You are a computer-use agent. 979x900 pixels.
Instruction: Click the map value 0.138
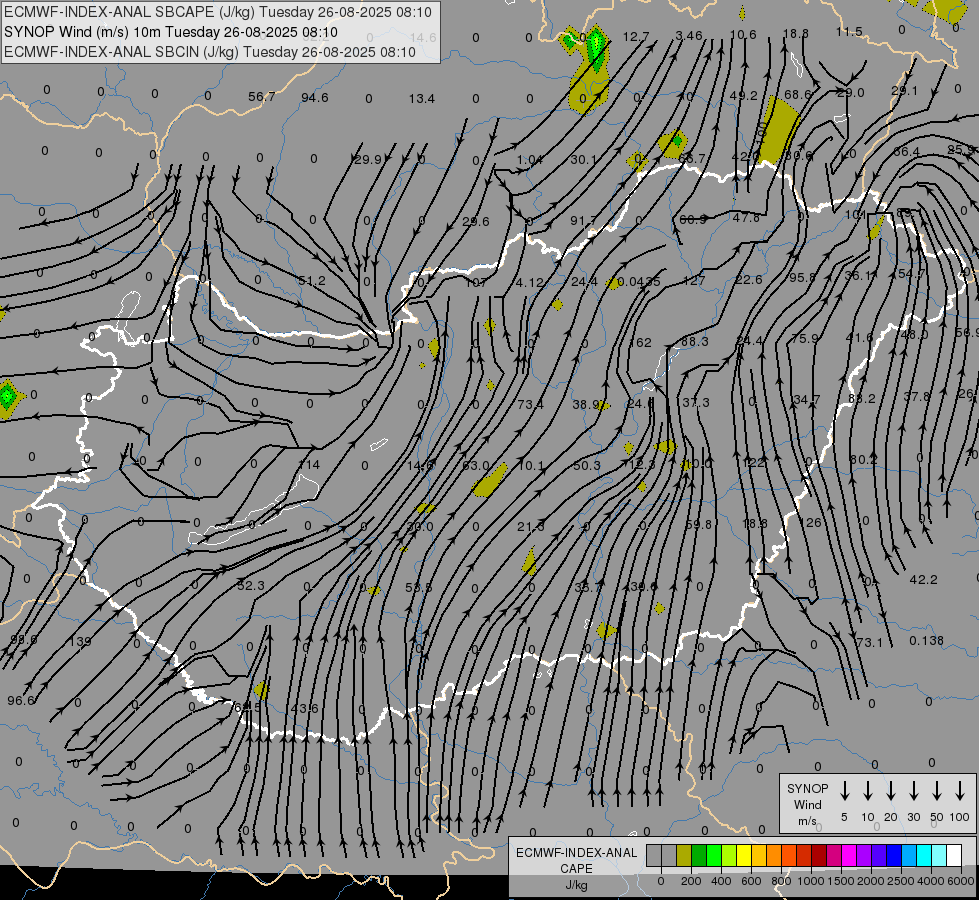click(x=927, y=641)
